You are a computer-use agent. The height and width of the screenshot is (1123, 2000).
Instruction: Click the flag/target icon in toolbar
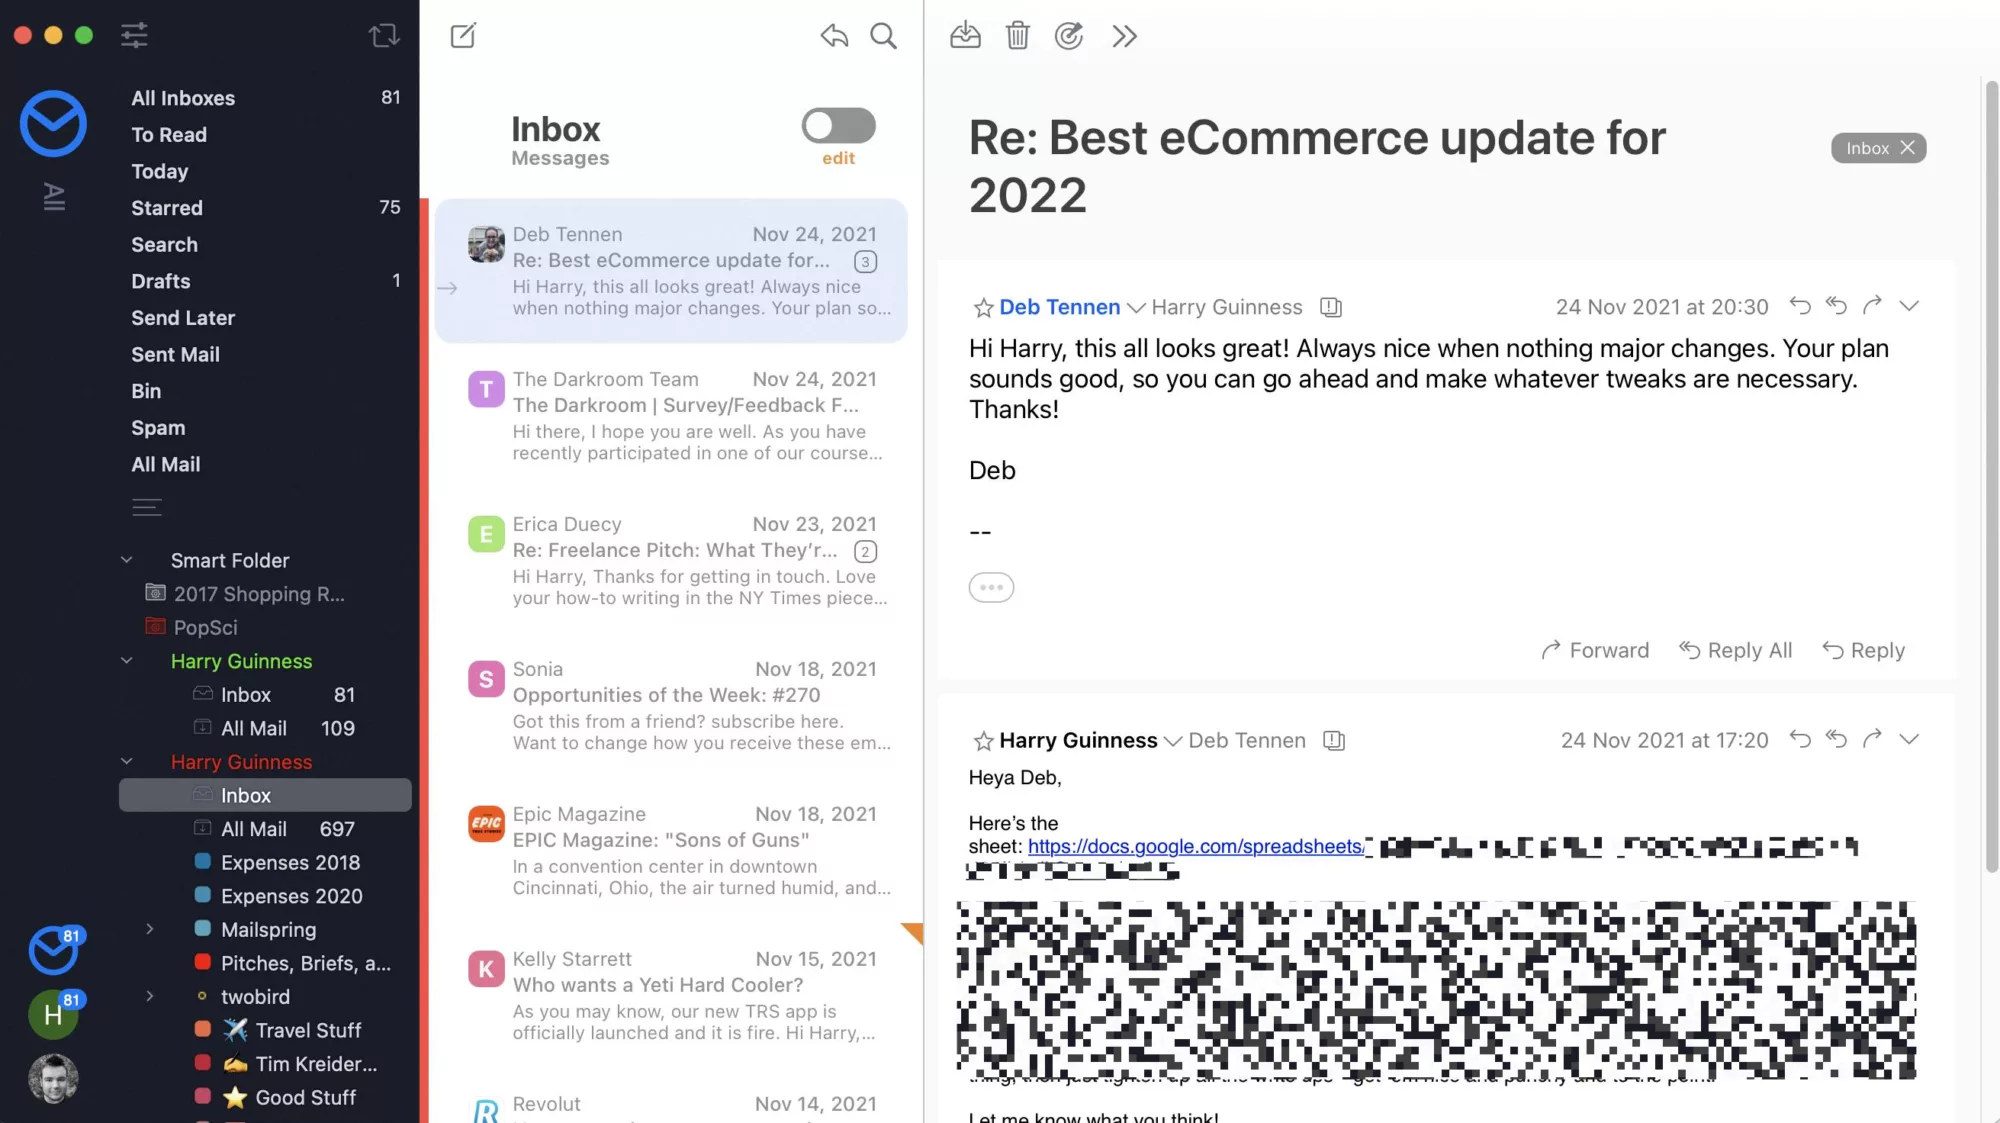[1069, 34]
